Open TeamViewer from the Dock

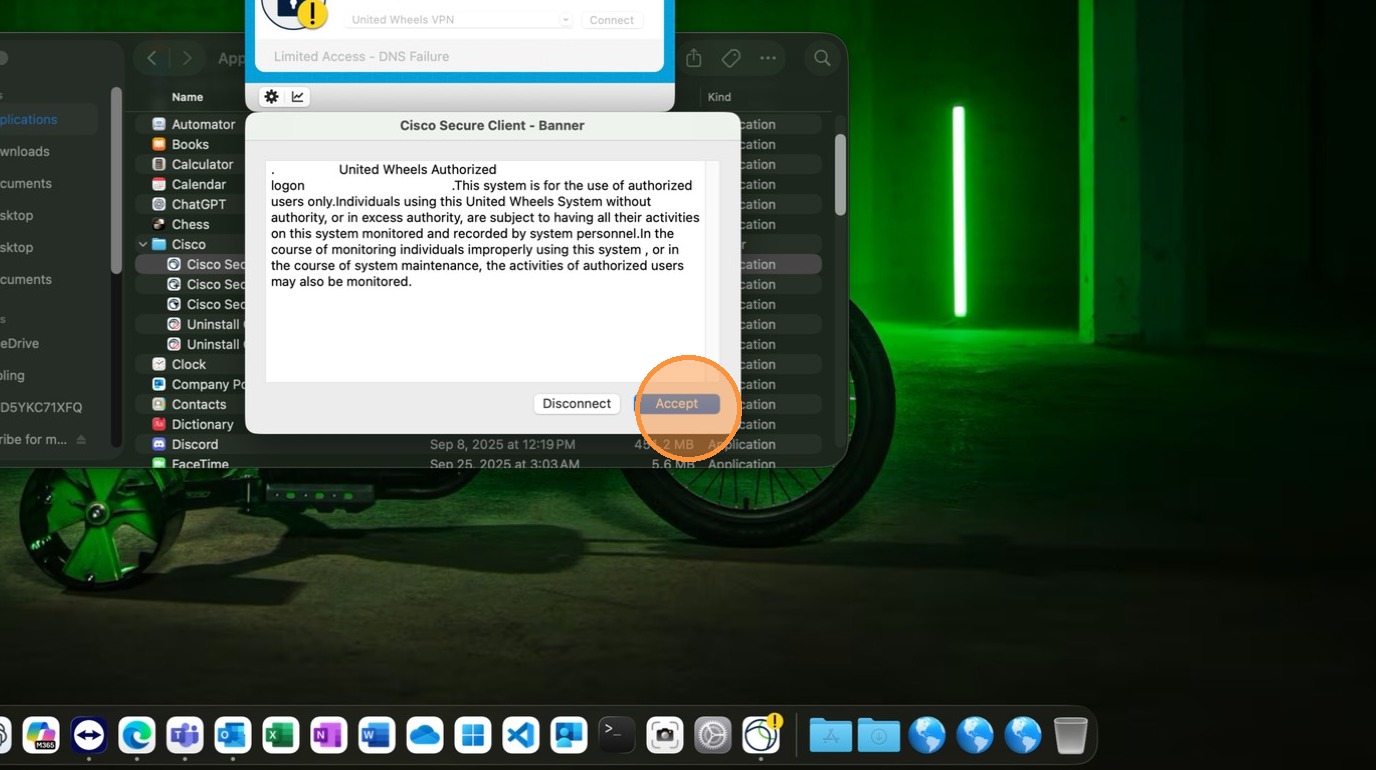coord(89,736)
